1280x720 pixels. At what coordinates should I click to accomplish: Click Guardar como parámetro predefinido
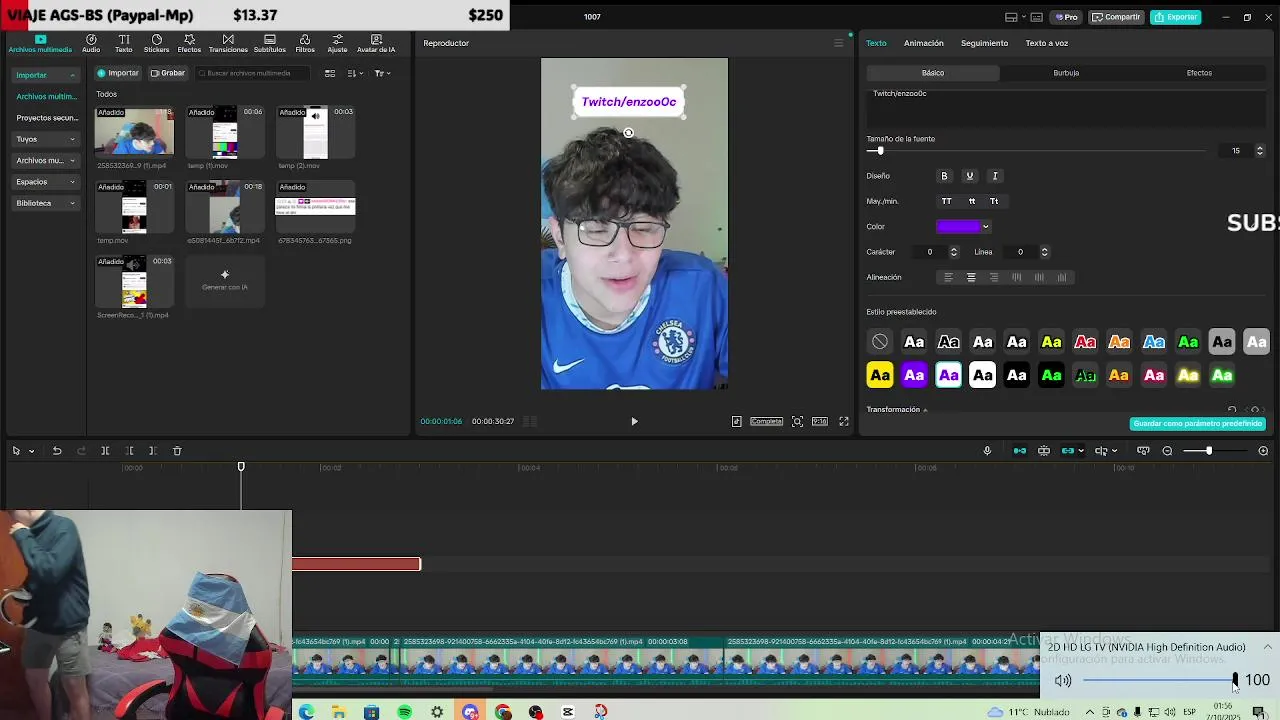[1198, 423]
